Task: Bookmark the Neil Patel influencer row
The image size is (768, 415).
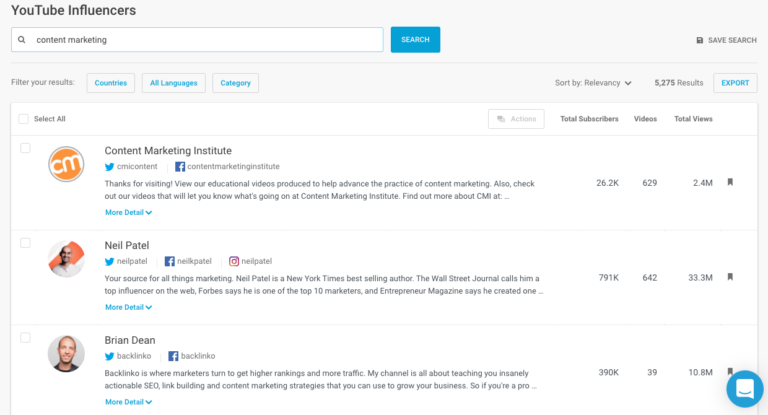Action: pyautogui.click(x=730, y=277)
